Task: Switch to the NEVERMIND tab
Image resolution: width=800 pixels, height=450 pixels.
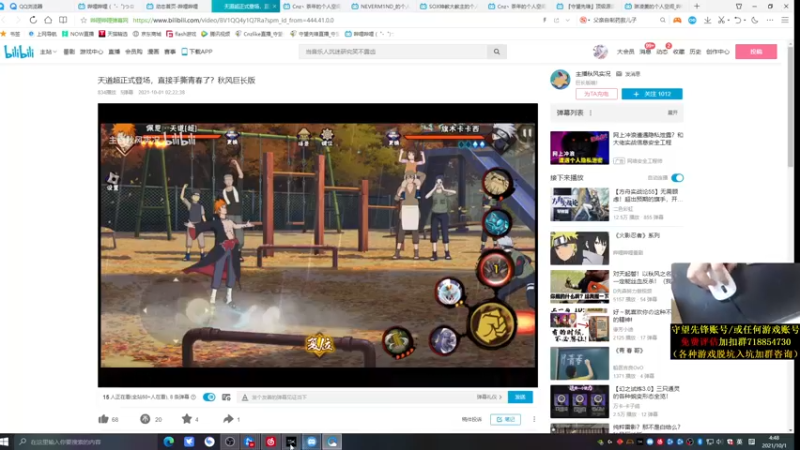Action: click(382, 6)
